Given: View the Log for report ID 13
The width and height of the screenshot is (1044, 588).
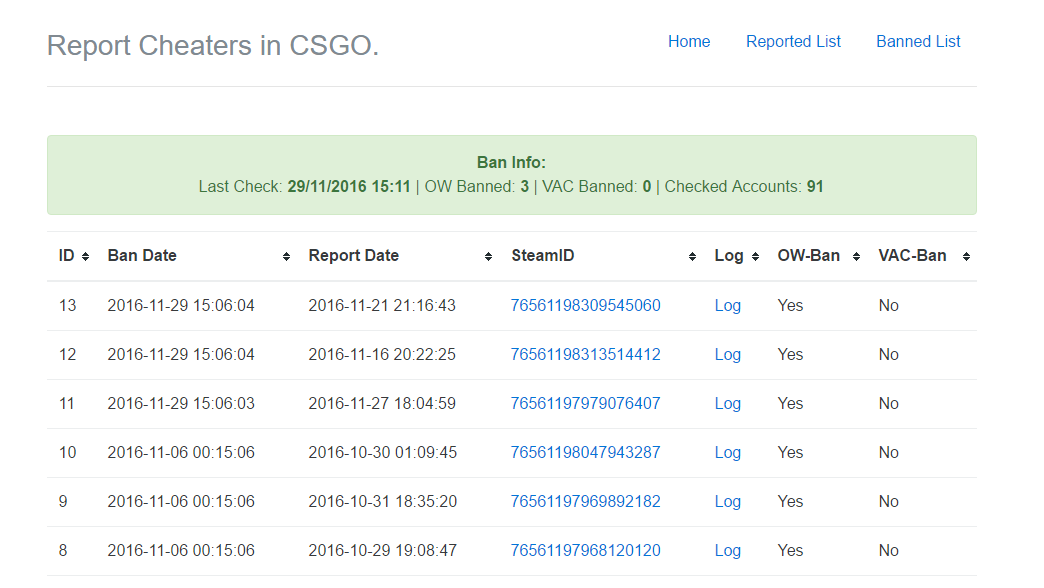Looking at the screenshot, I should [727, 306].
